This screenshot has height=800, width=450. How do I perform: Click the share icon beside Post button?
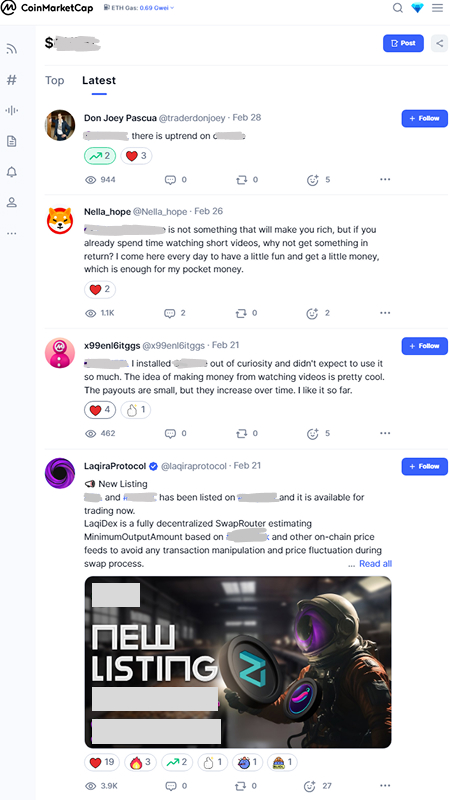(x=439, y=43)
